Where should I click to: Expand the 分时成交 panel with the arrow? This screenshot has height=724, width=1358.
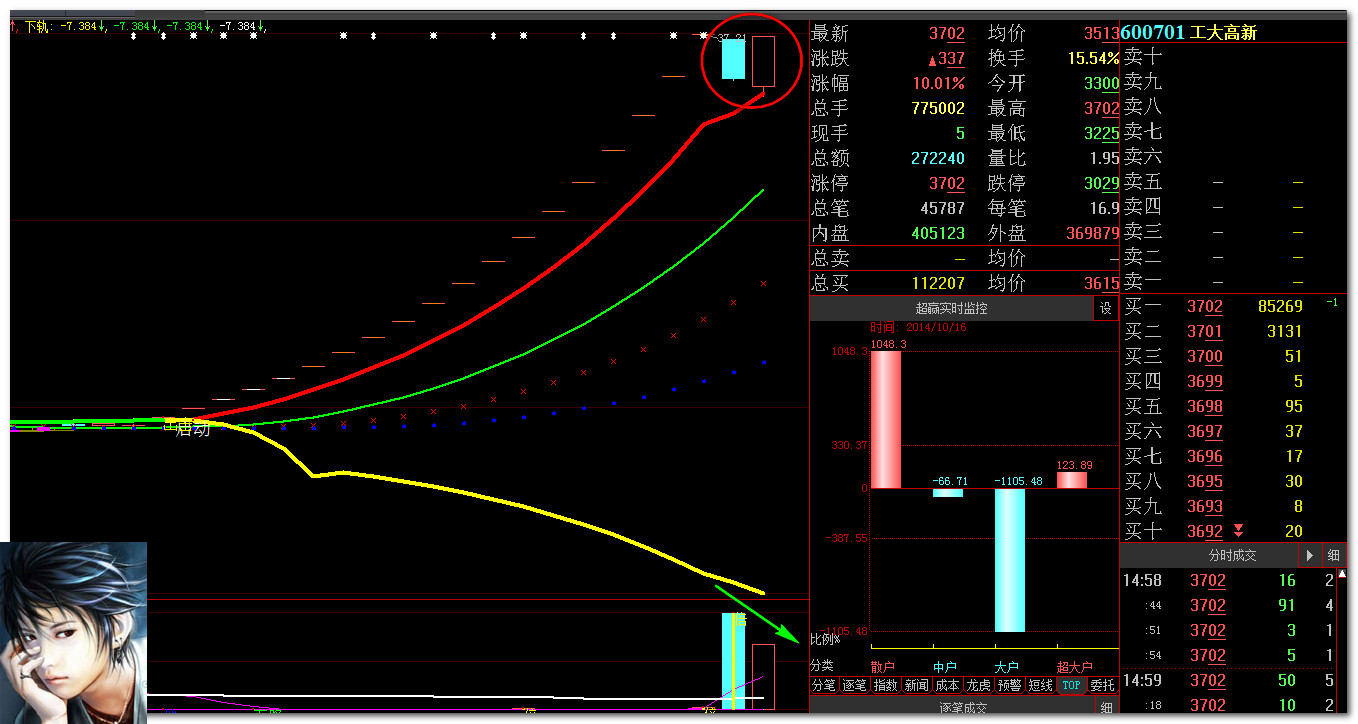tap(1310, 554)
